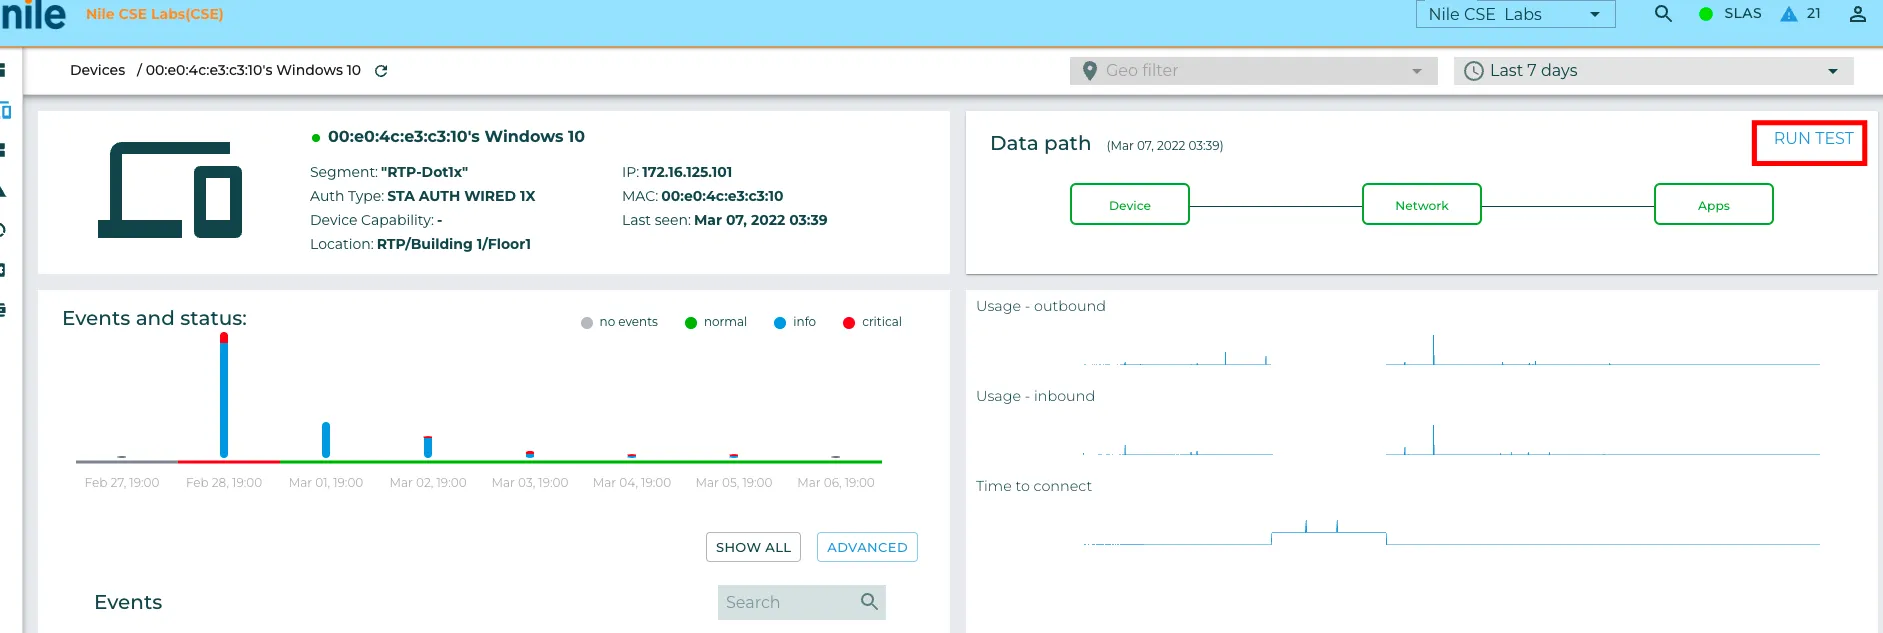This screenshot has width=1883, height=633.
Task: Open the Nile CSE Labs tenant dropdown
Action: pos(1515,14)
